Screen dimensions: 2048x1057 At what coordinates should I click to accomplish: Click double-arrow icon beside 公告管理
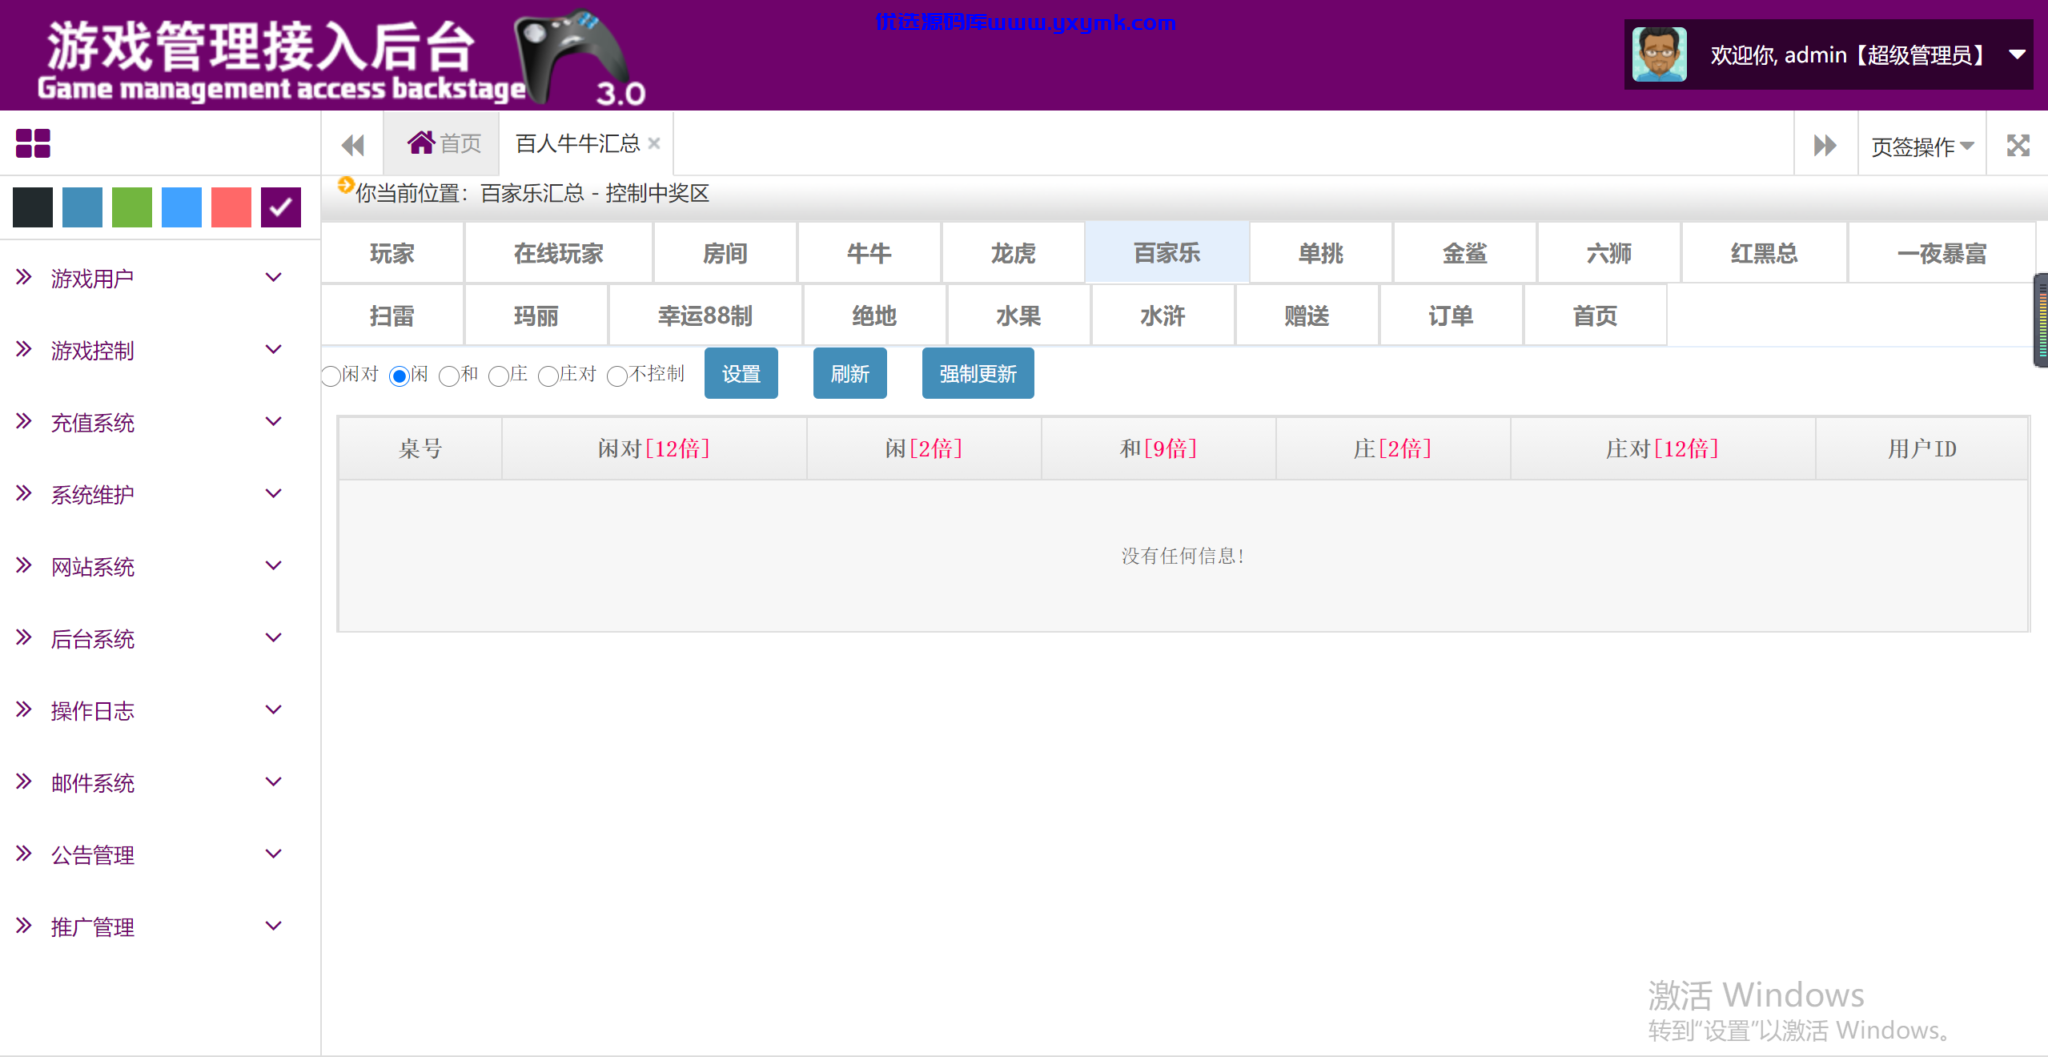pos(24,853)
